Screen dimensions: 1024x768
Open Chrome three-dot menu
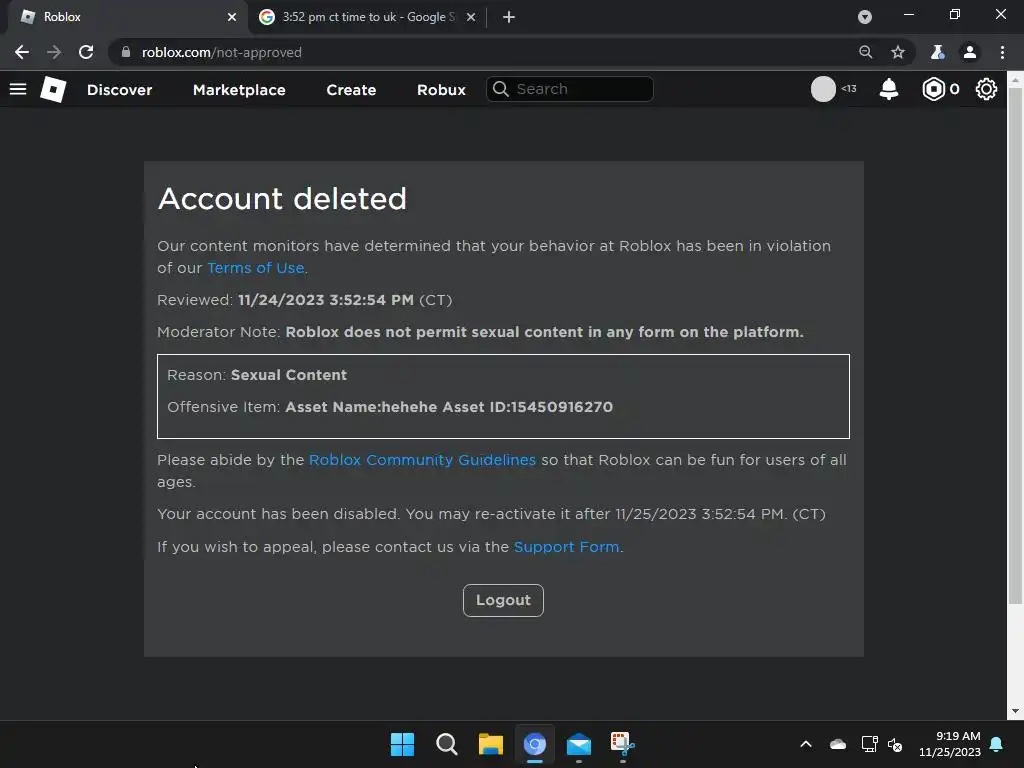(x=1002, y=52)
